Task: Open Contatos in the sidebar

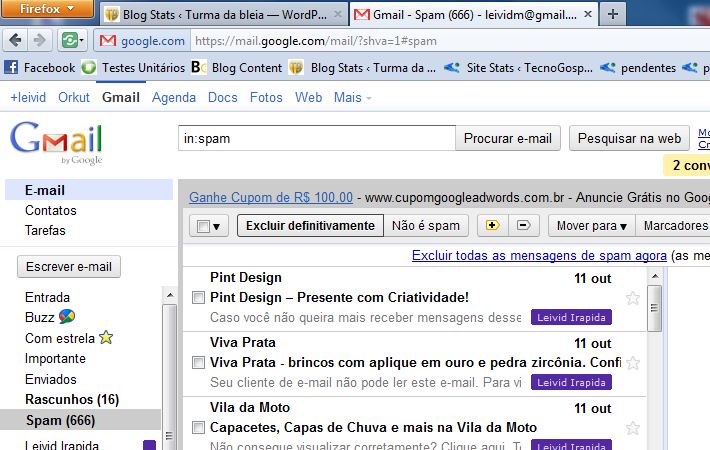Action: coord(51,211)
